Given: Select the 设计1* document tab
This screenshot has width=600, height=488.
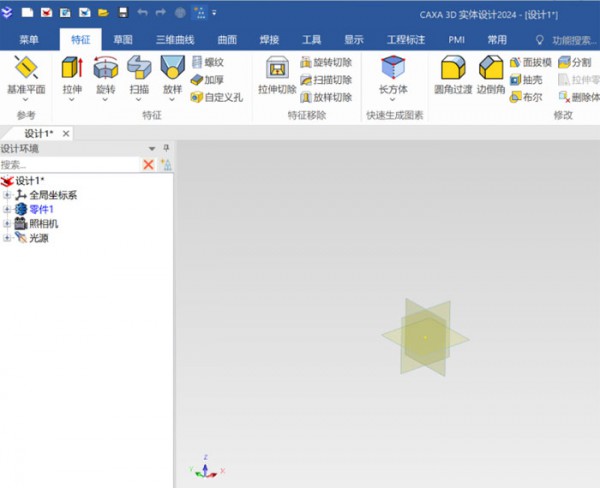Looking at the screenshot, I should tap(38, 134).
